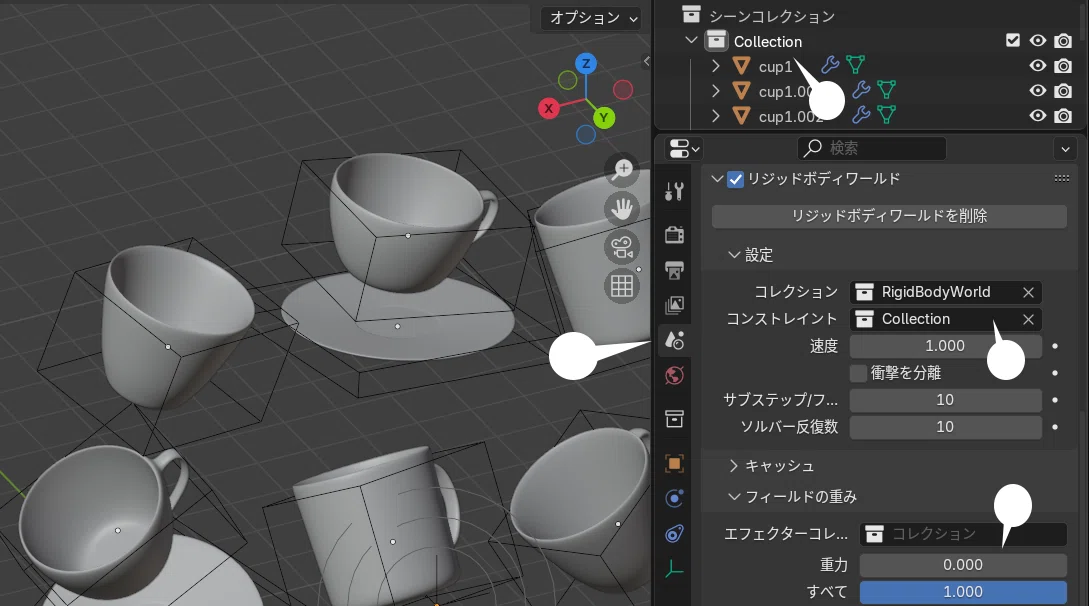Image resolution: width=1089 pixels, height=606 pixels.
Task: Toggle the viewport sidebar arrow beside the gizmo
Action: click(x=647, y=61)
